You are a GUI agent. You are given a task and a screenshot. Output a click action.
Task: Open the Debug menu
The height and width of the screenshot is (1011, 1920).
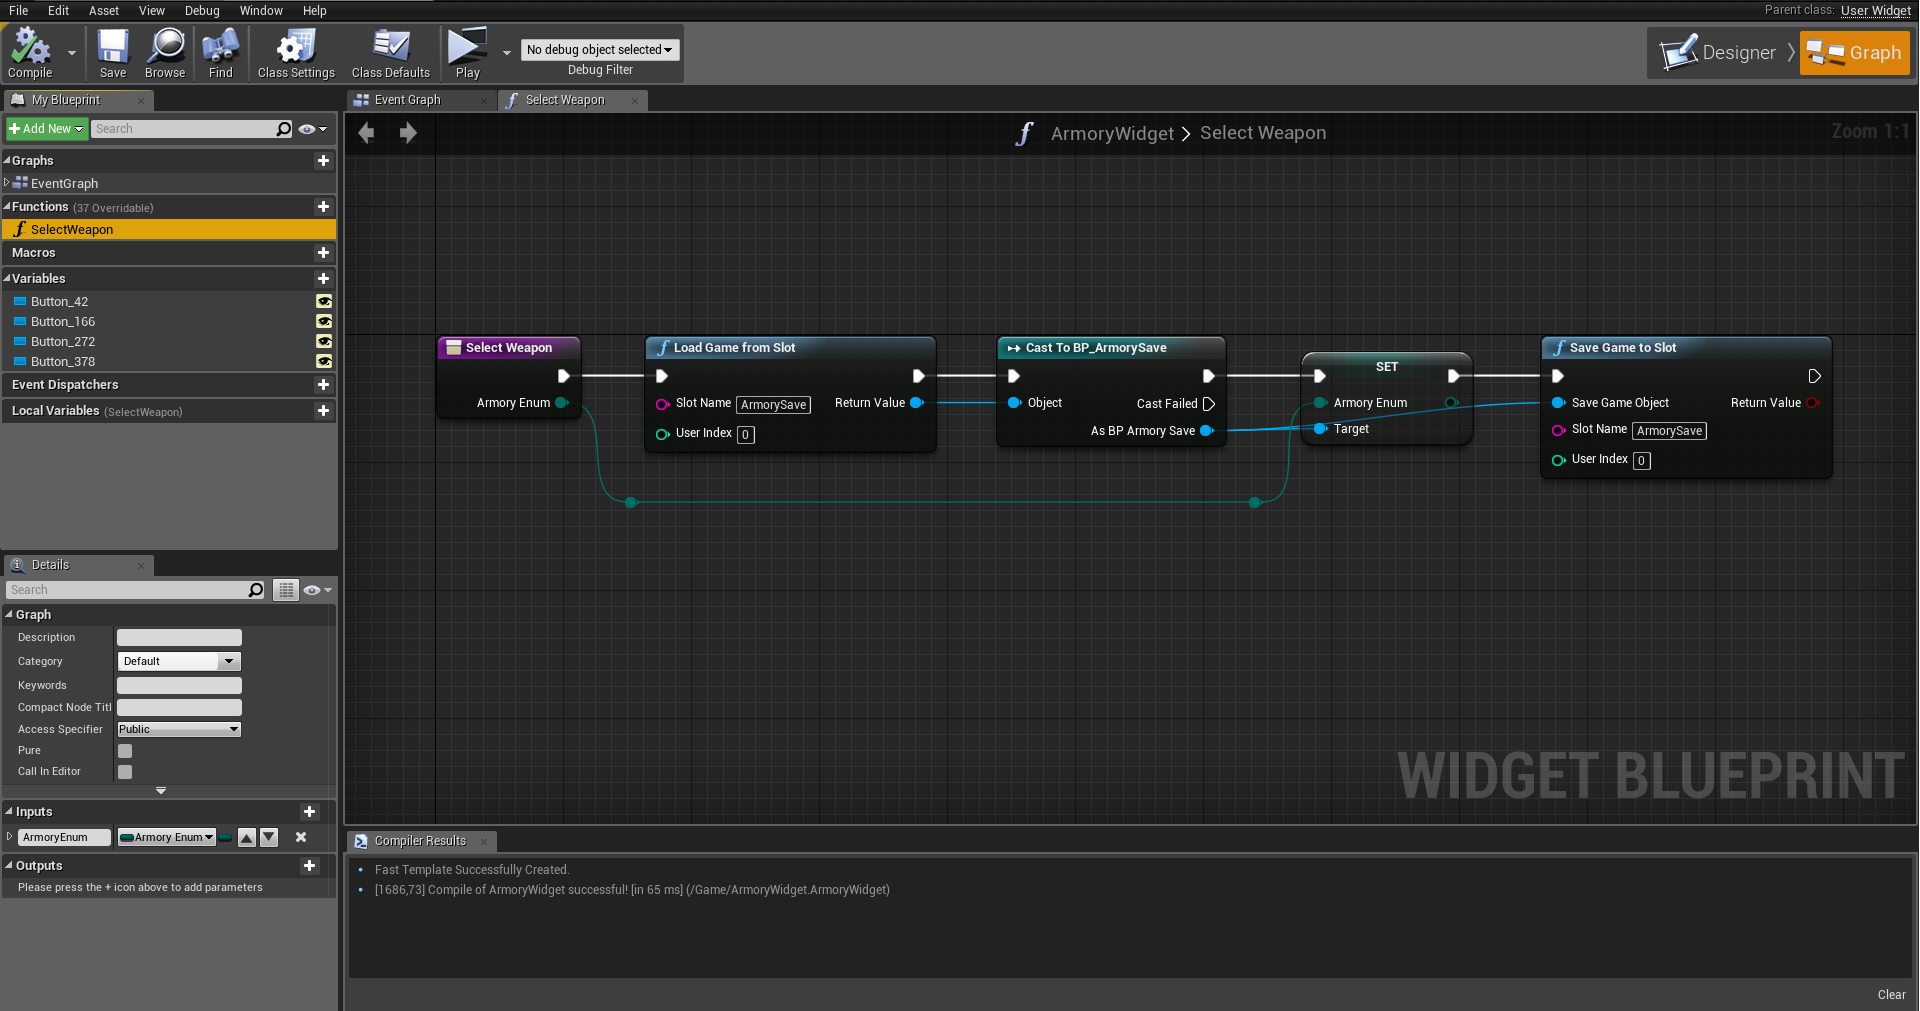tap(201, 10)
